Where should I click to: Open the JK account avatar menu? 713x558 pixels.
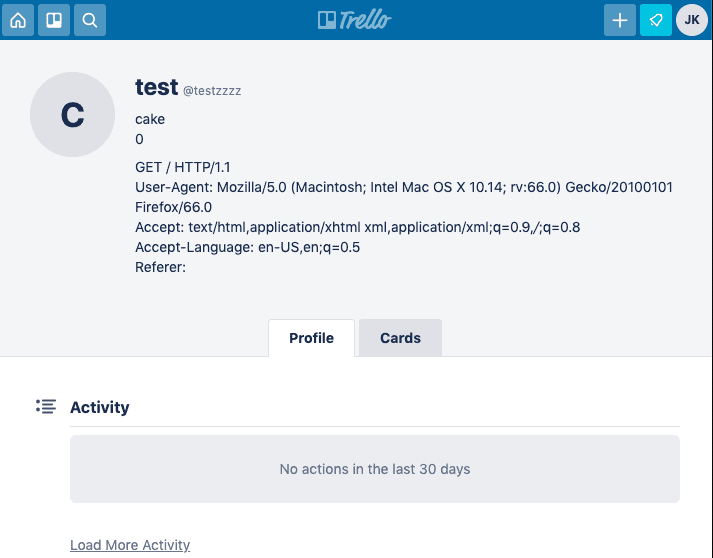click(x=692, y=20)
